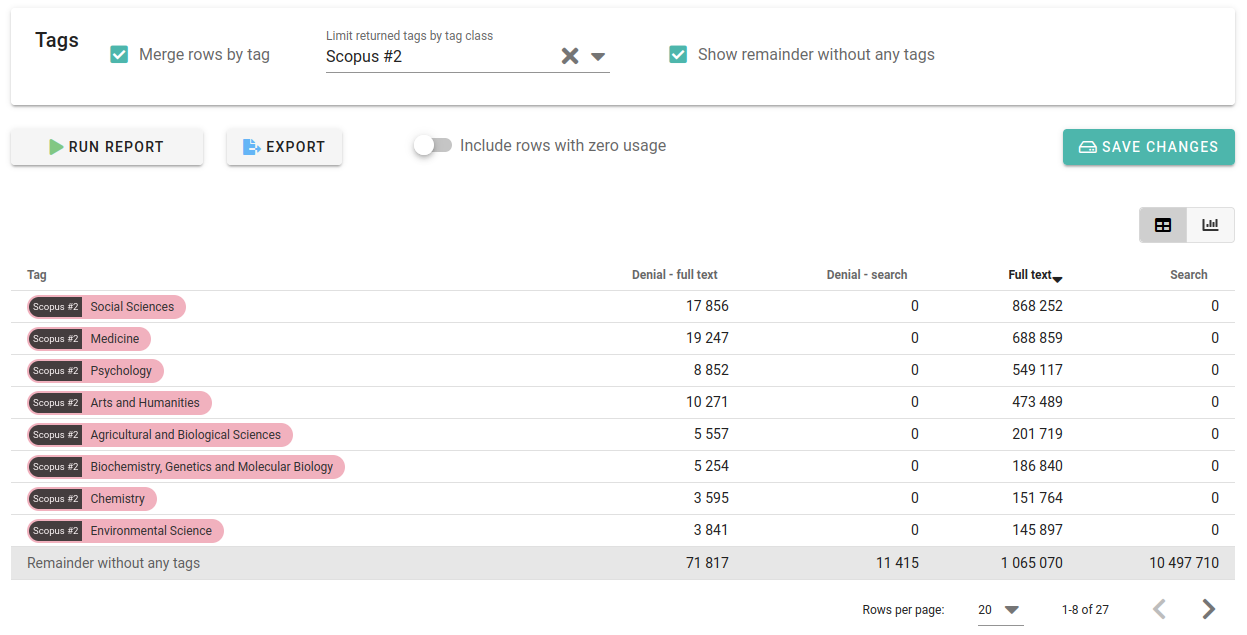Toggle Merge rows by tag checkbox

click(119, 54)
